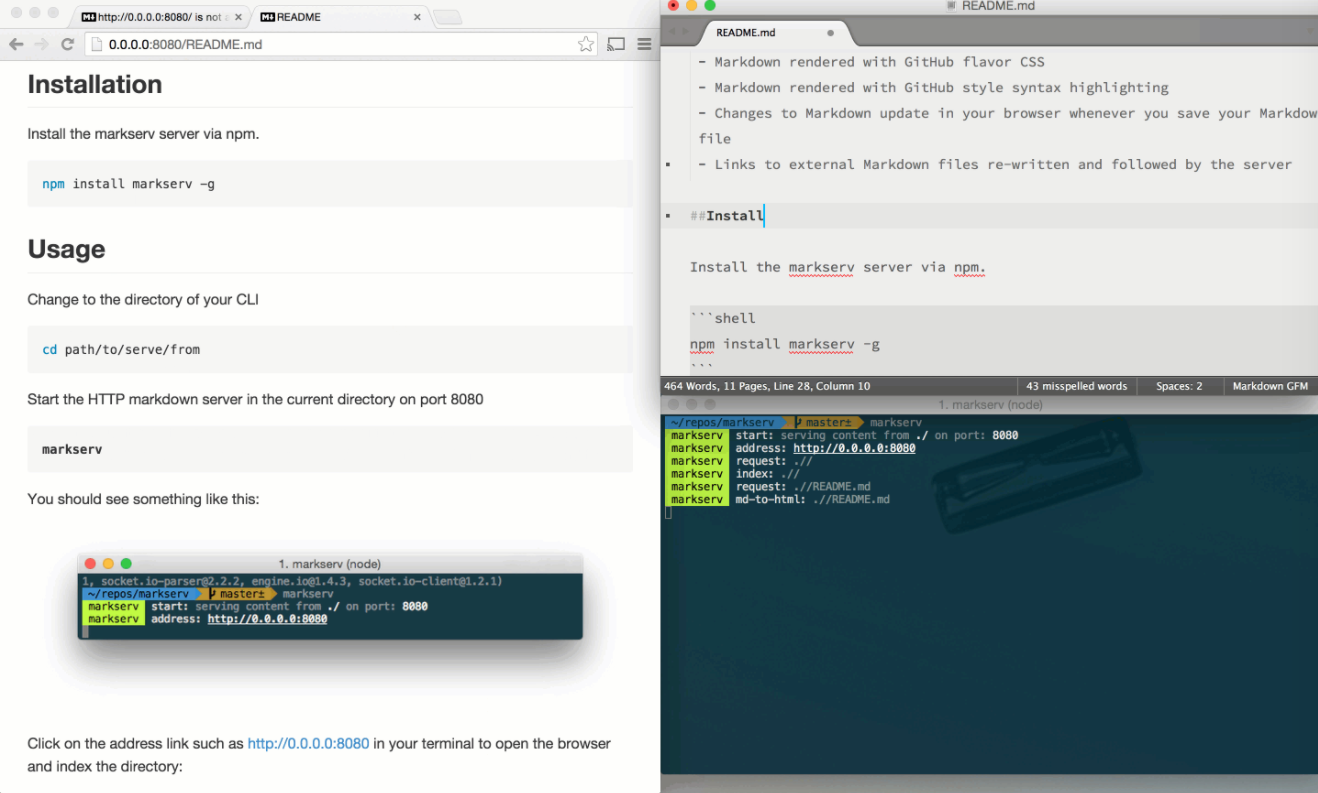The image size is (1318, 793).
Task: Click the Chrome forward arrow
Action: pos(41,44)
